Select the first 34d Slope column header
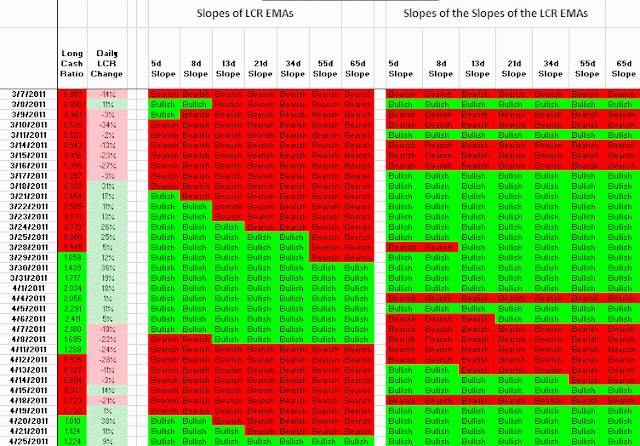Viewport: 640px width, 446px height. pos(293,69)
